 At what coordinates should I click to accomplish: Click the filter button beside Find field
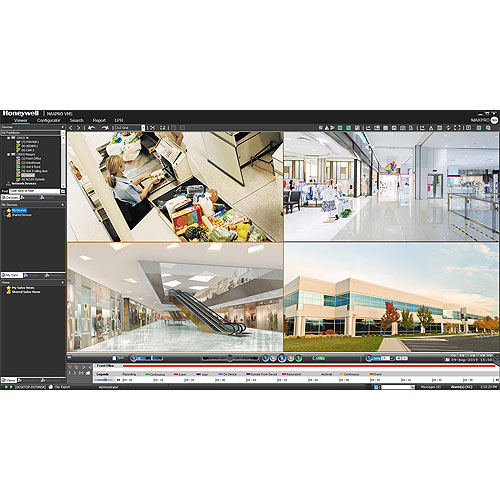point(63,191)
